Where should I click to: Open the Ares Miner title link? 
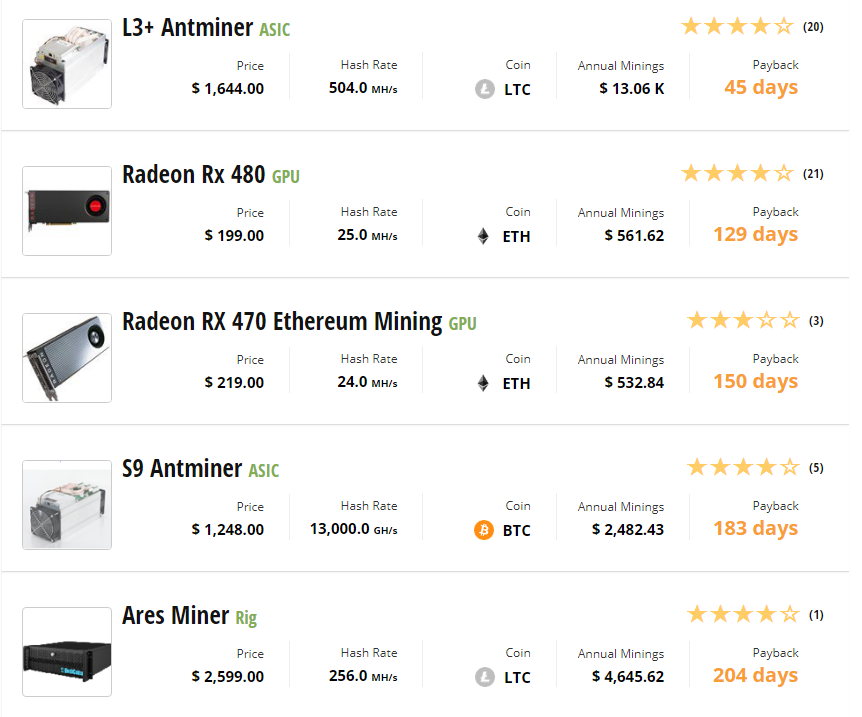[175, 615]
